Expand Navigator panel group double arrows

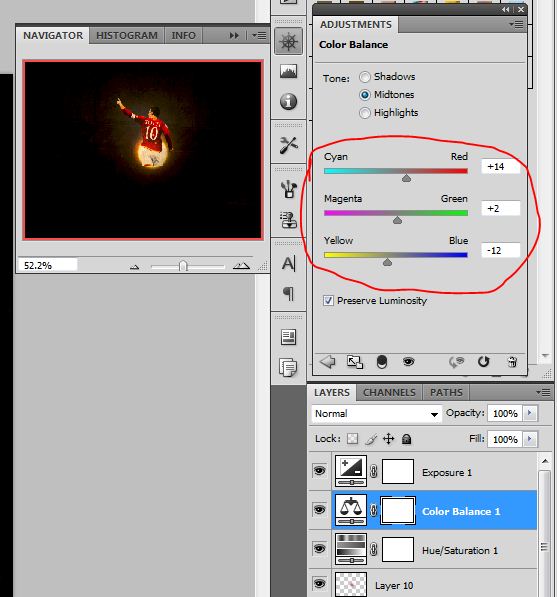point(234,36)
